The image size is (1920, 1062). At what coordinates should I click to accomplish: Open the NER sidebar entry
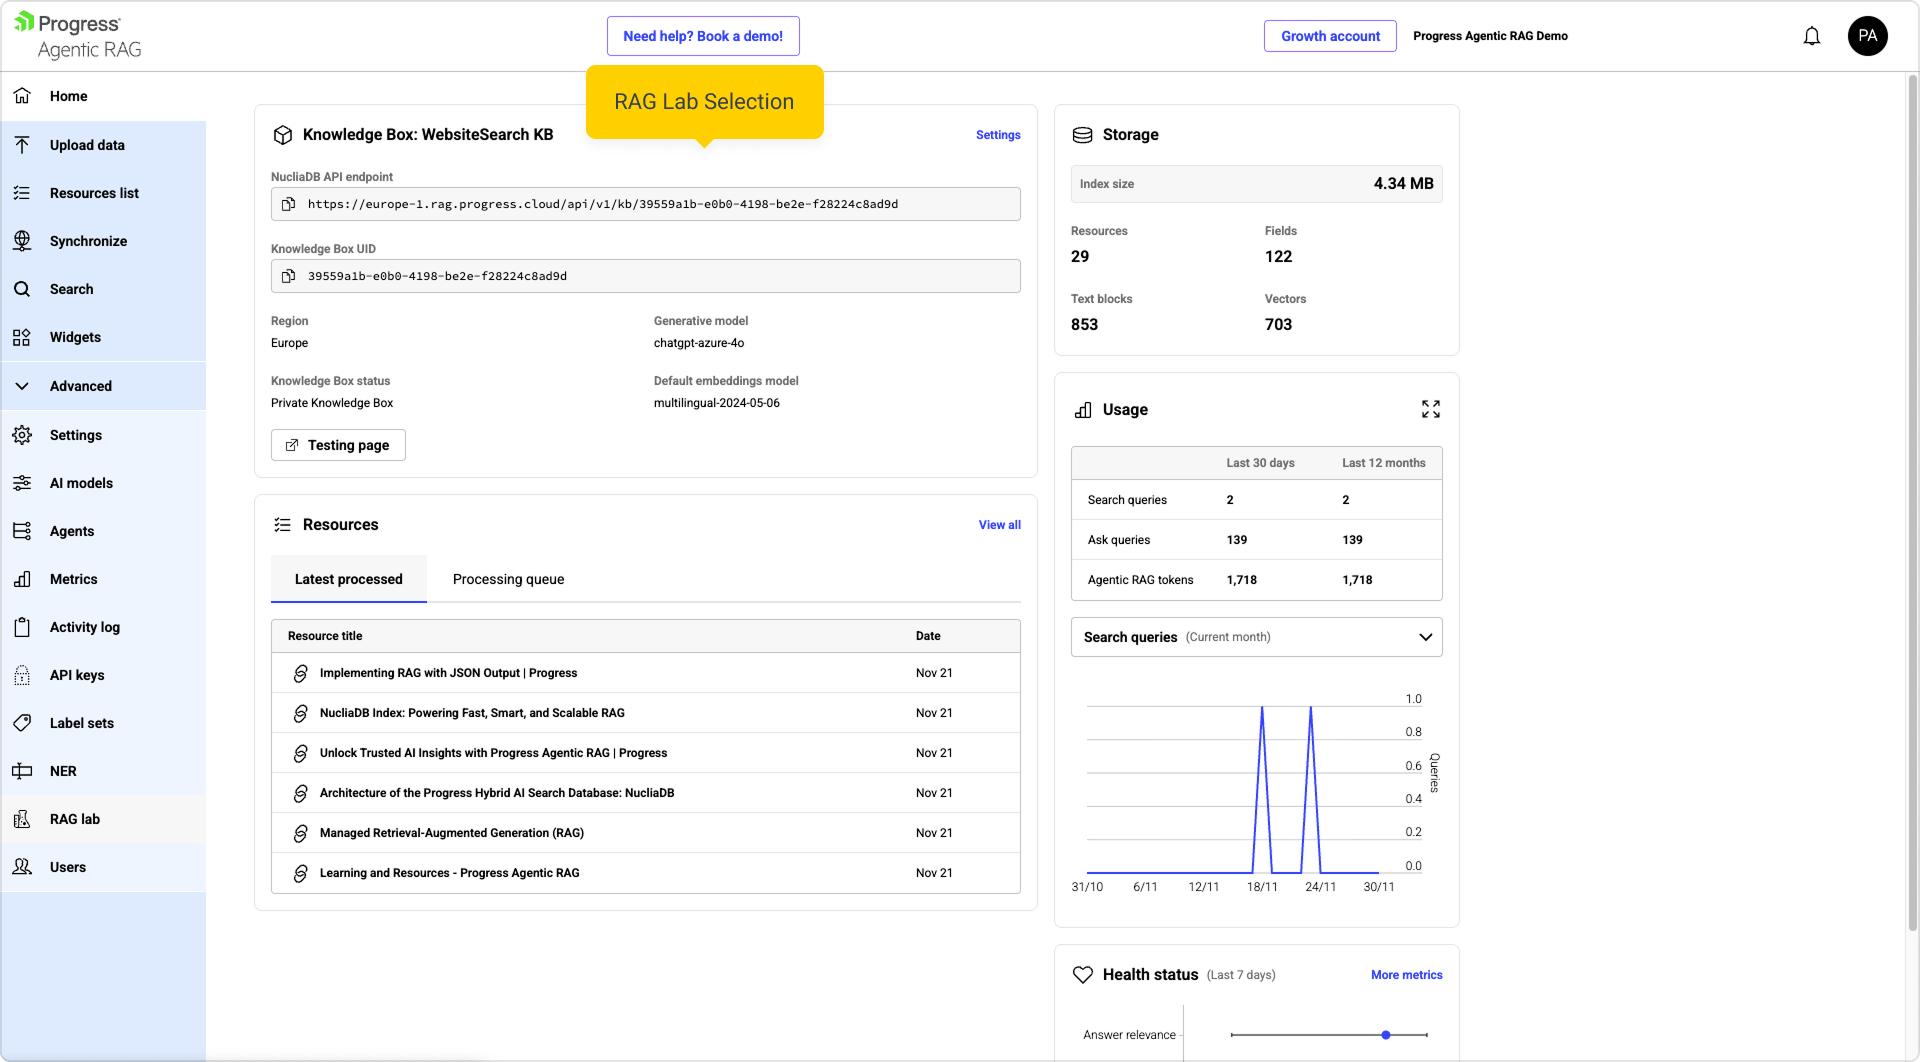(x=63, y=771)
